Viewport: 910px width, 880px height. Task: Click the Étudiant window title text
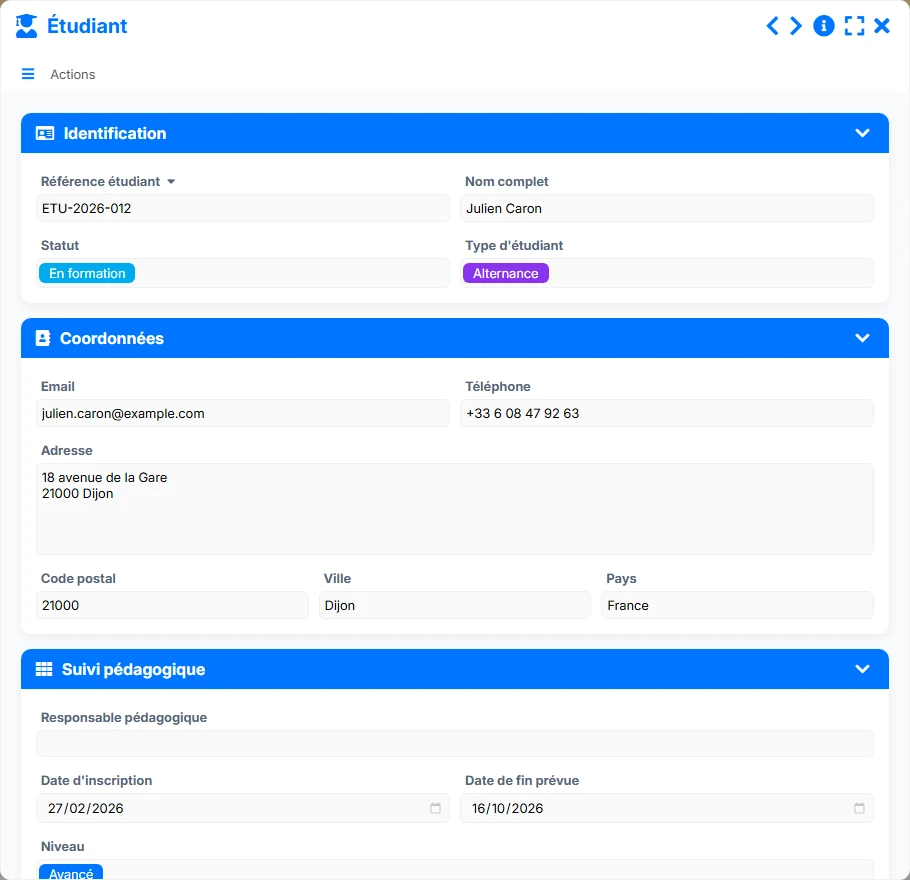click(87, 26)
